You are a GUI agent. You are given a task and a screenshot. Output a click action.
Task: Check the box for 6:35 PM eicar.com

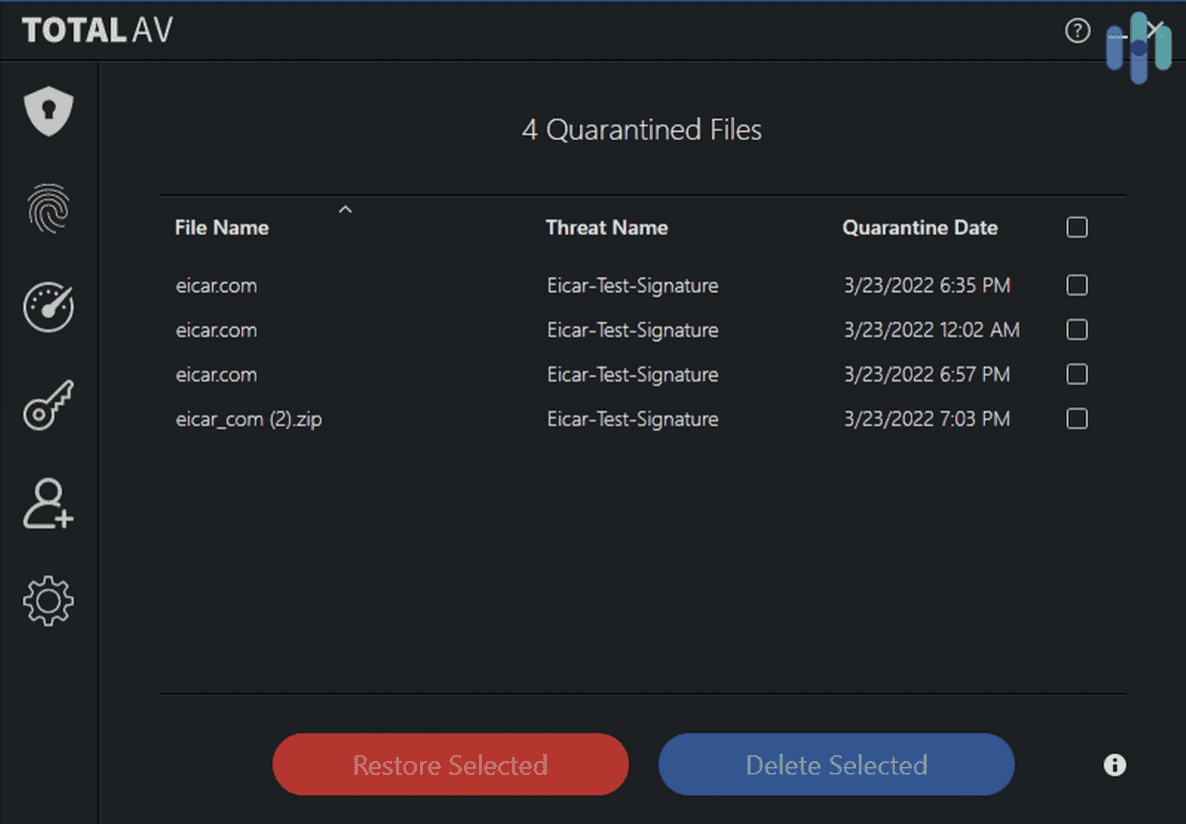1077,286
